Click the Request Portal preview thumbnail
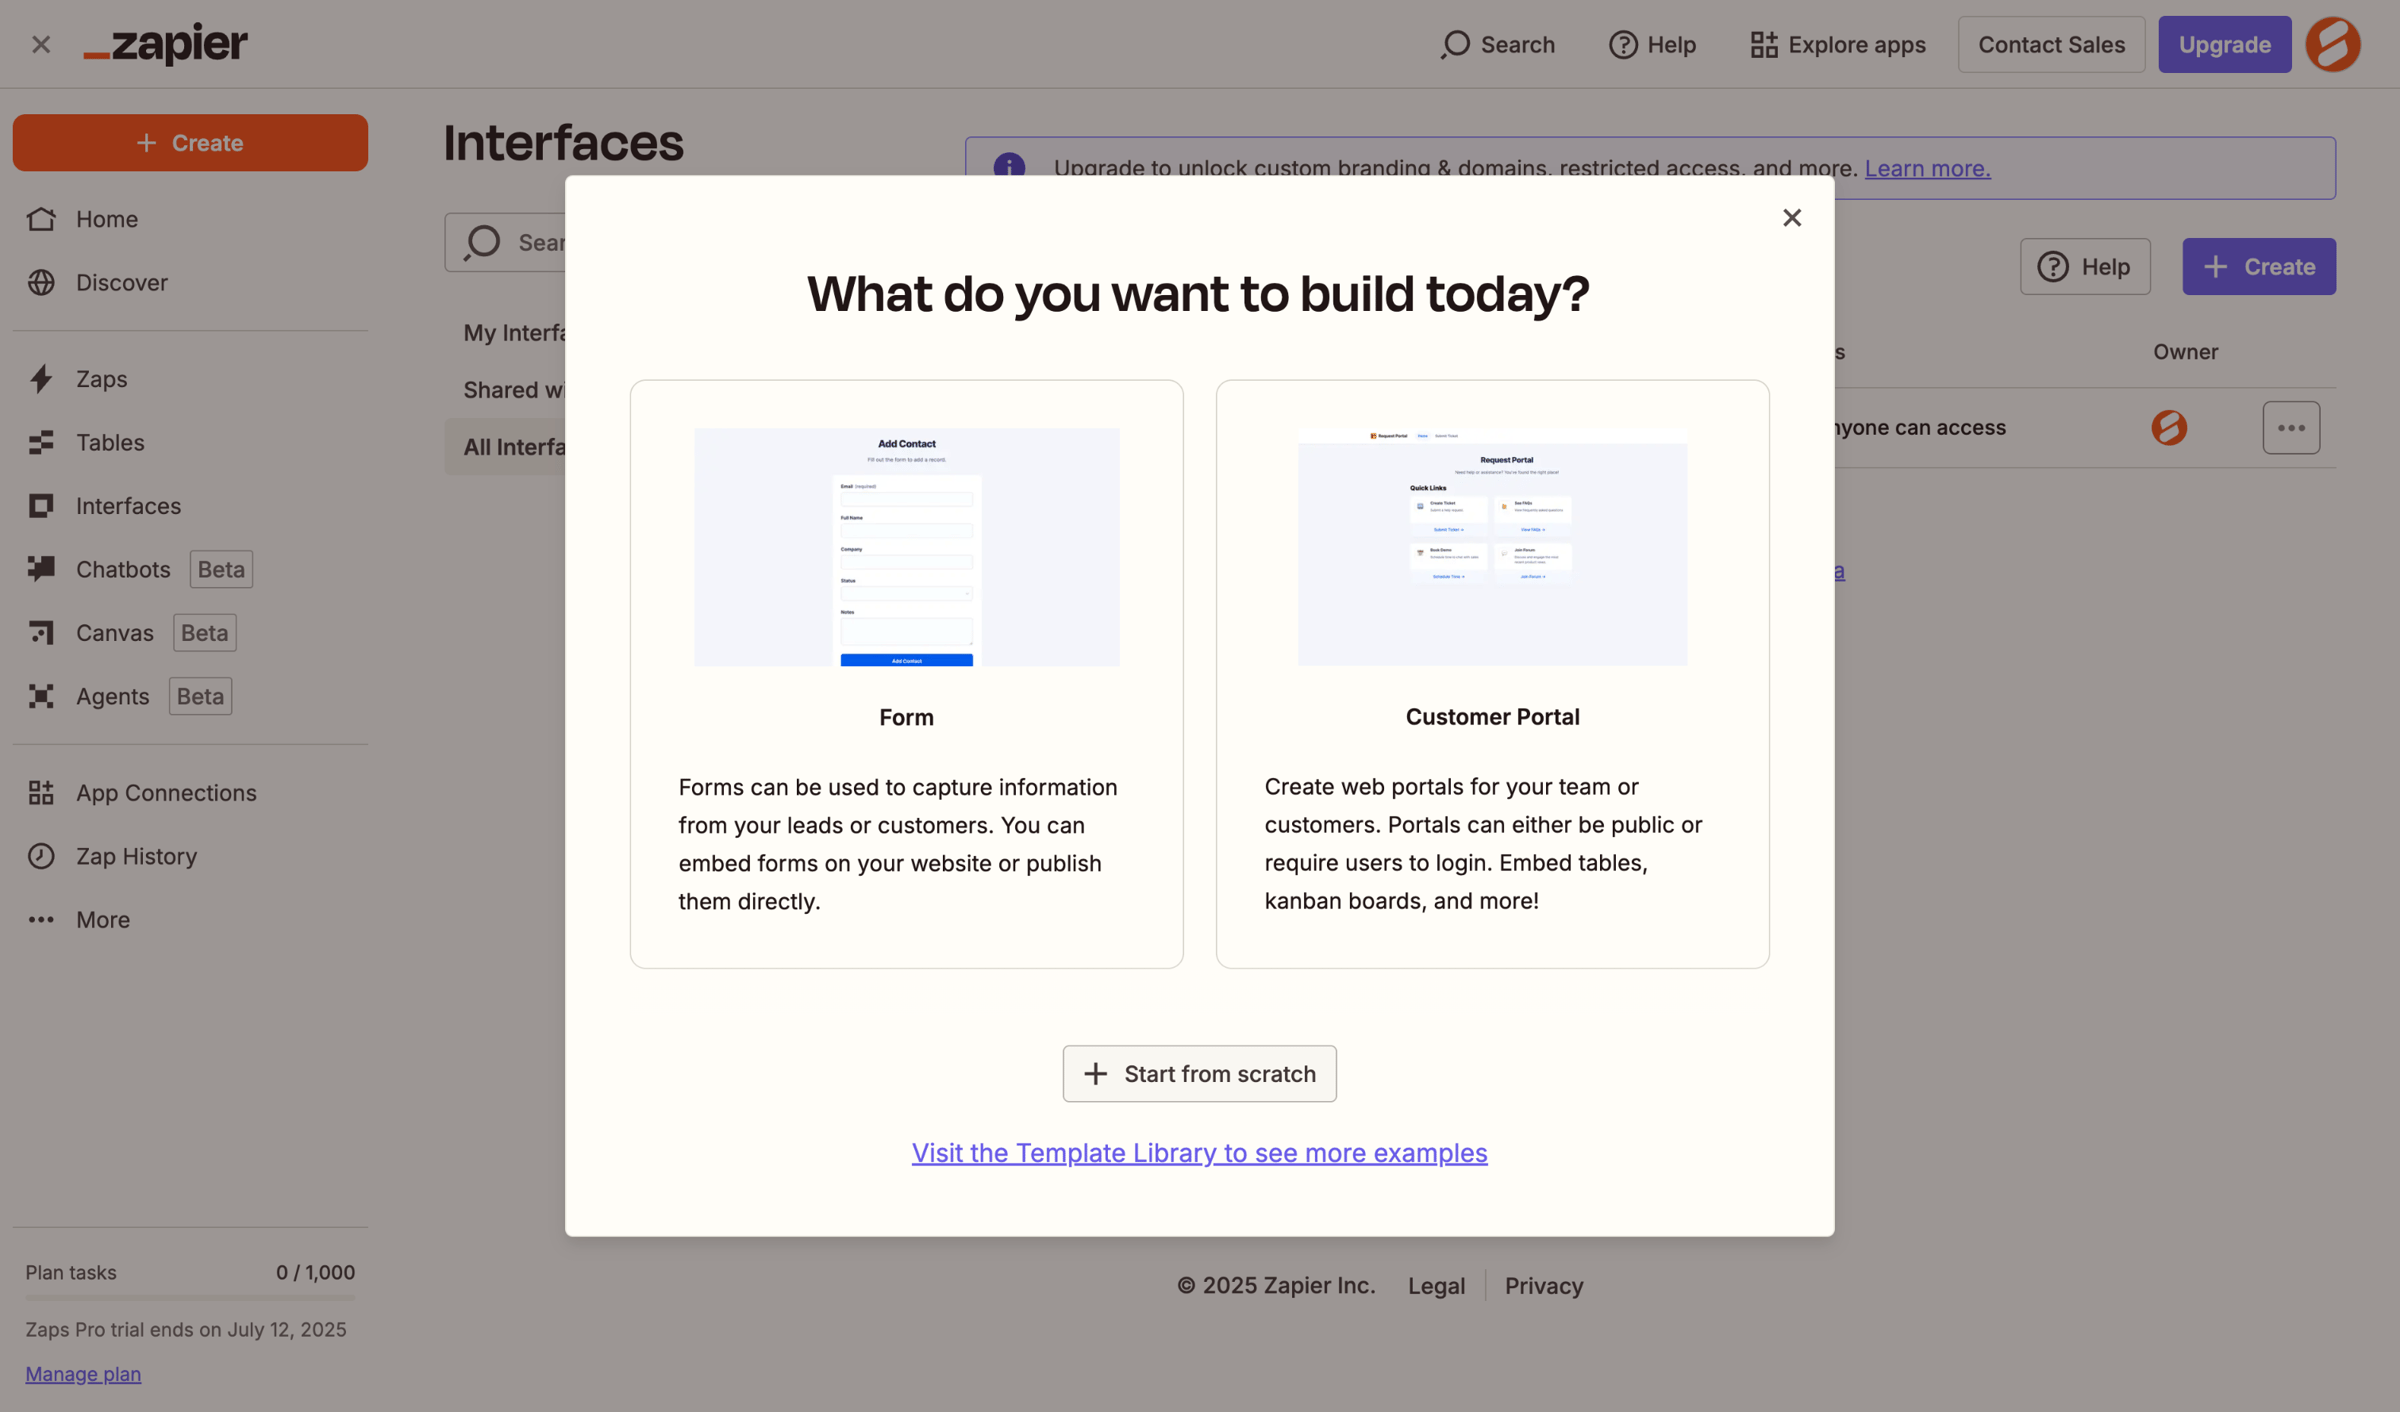The image size is (2400, 1412). click(1492, 547)
